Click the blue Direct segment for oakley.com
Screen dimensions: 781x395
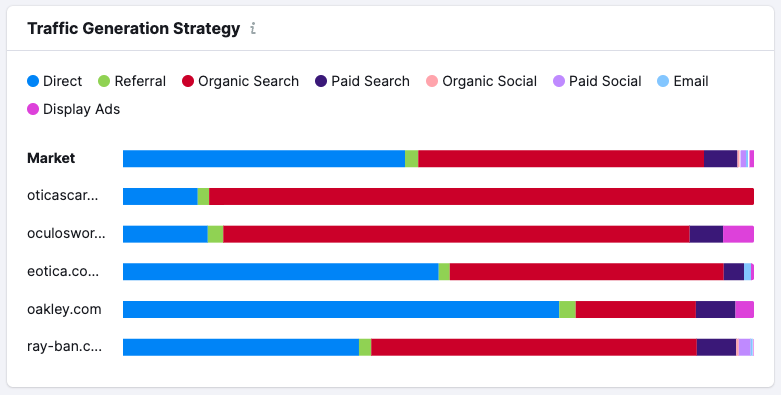pyautogui.click(x=341, y=309)
